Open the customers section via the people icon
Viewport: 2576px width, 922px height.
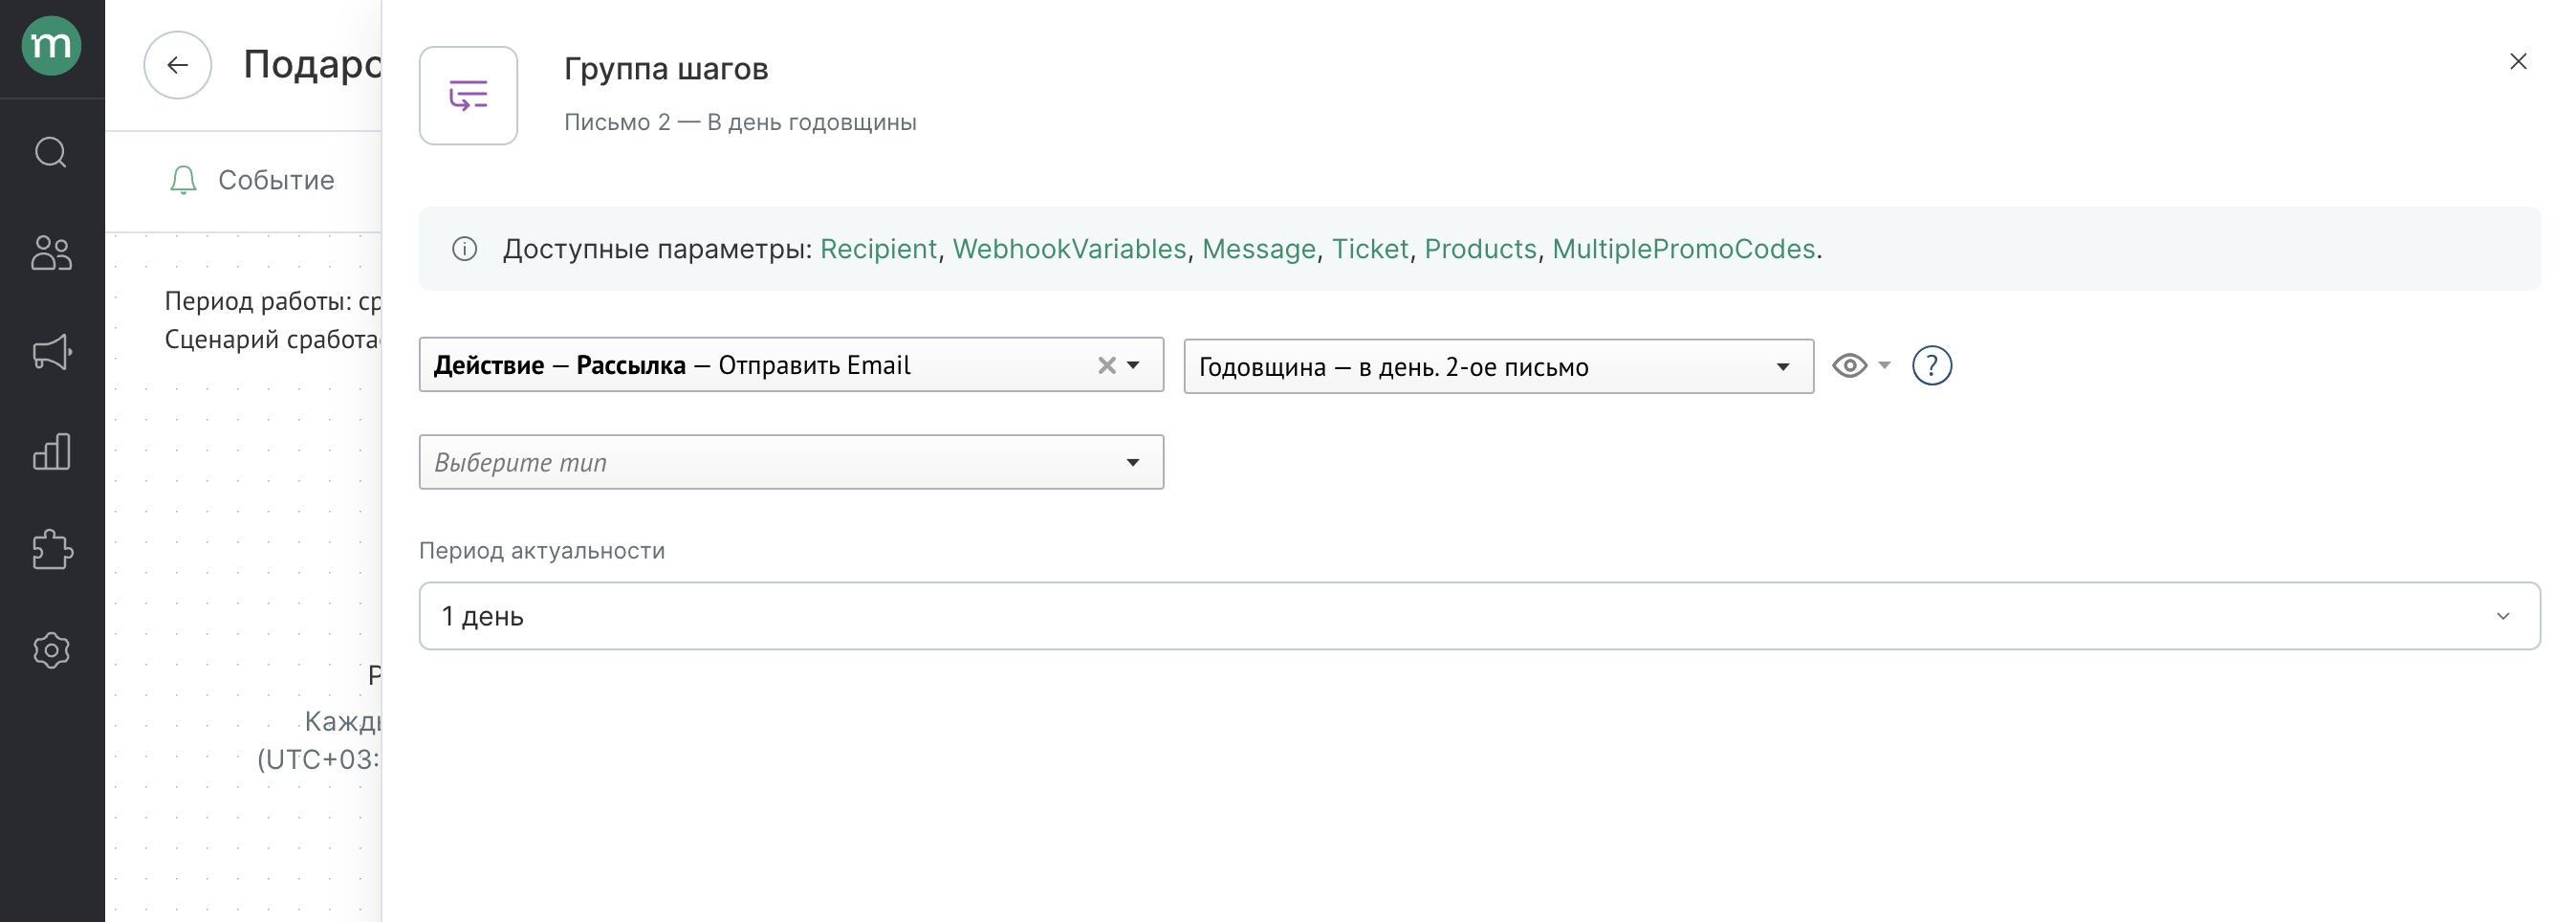point(51,253)
